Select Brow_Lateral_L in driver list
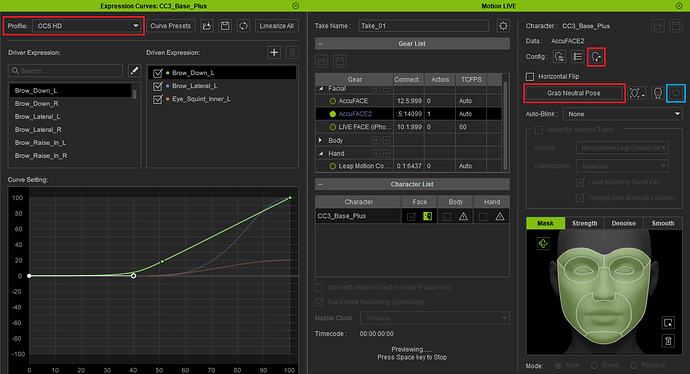 (x=70, y=117)
